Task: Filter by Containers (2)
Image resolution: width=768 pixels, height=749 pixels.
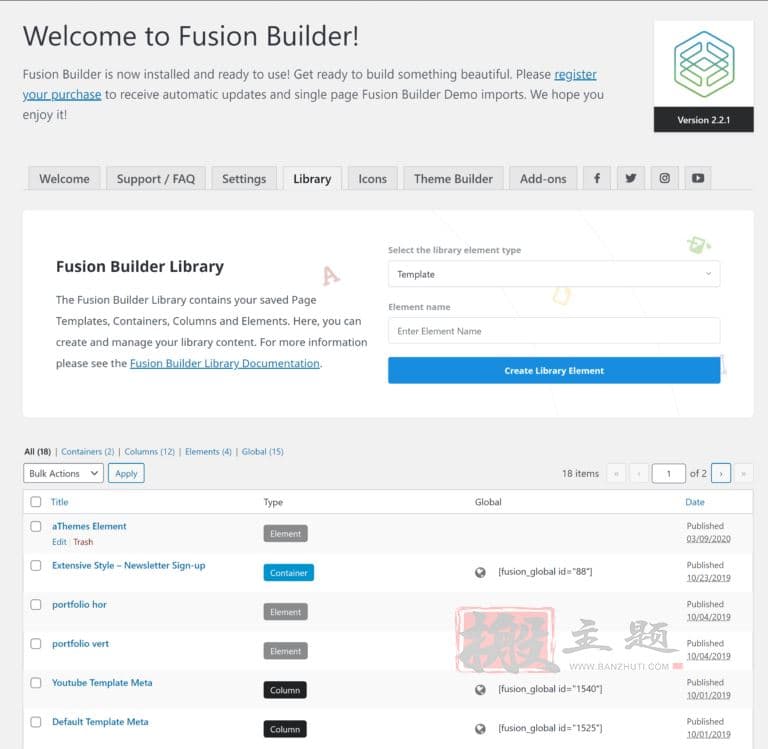Action: click(x=88, y=452)
